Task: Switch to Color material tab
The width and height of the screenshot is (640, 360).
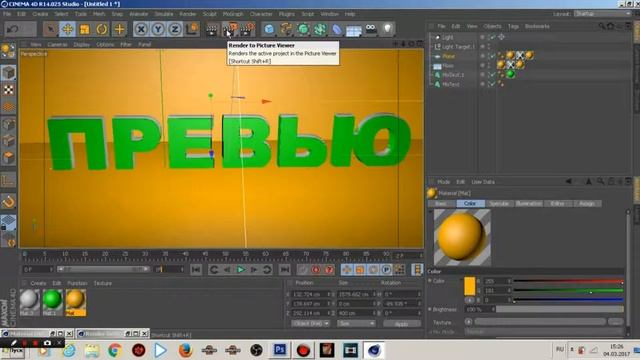Action: [470, 203]
